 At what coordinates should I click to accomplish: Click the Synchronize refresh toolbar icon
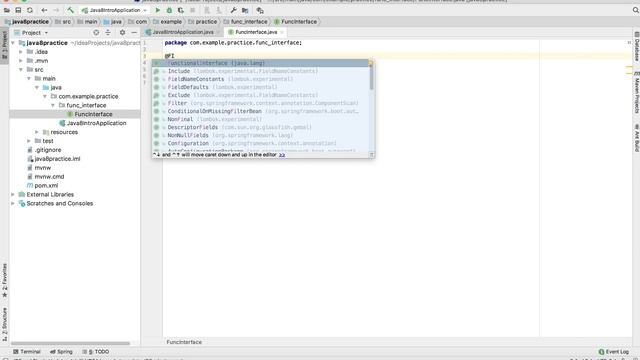(x=30, y=10)
